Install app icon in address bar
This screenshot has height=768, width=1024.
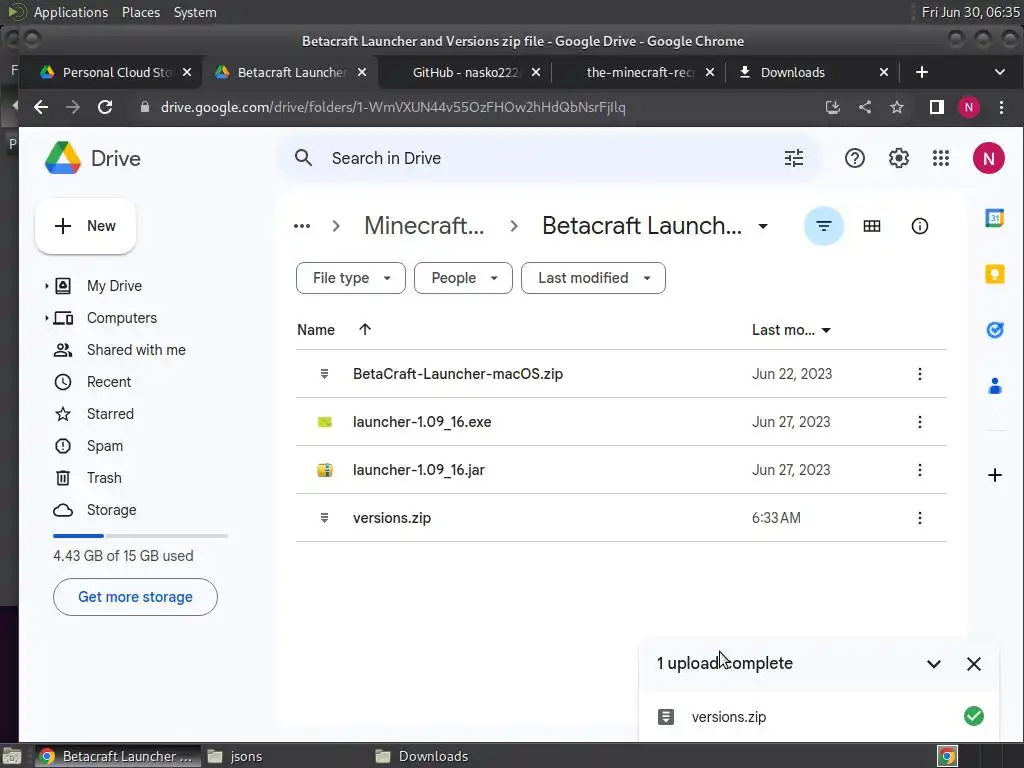click(832, 107)
